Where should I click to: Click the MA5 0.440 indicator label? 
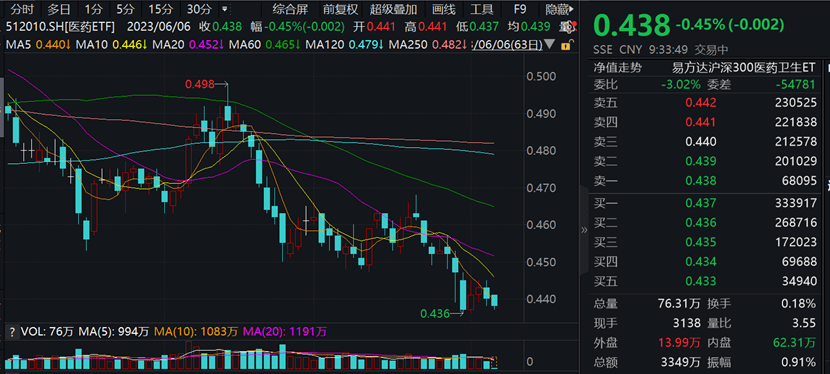(39, 45)
